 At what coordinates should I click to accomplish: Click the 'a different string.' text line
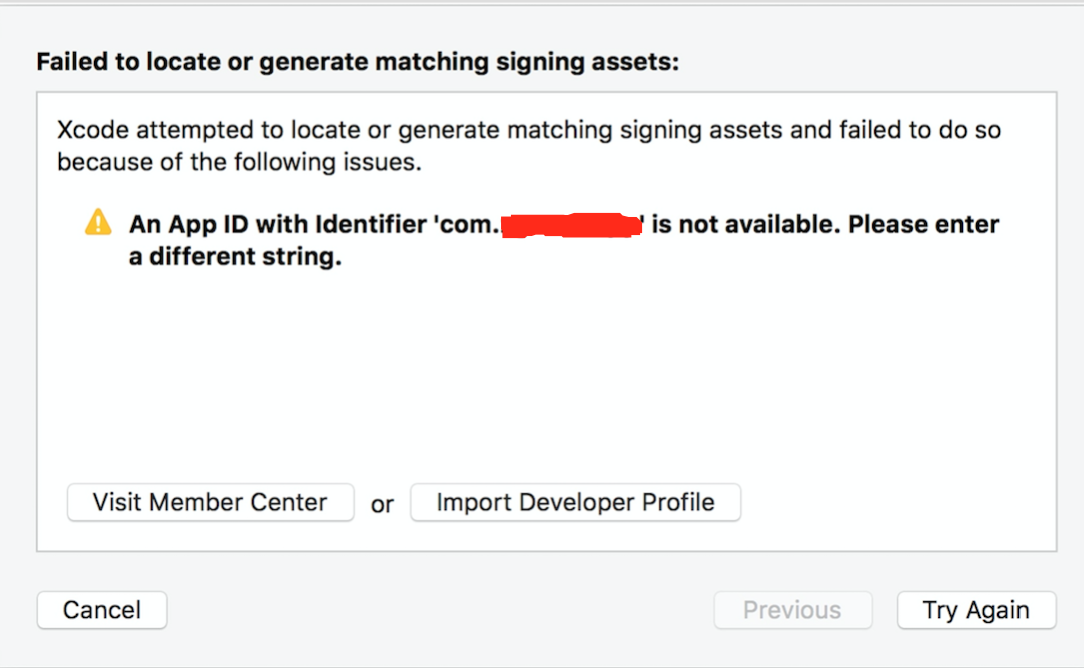pos(235,257)
